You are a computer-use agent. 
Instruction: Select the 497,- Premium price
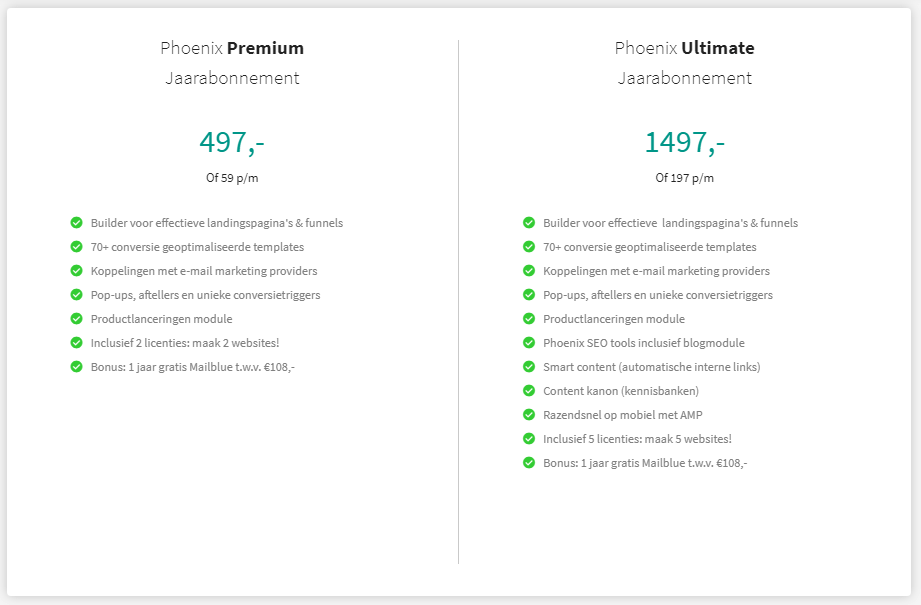pos(232,143)
